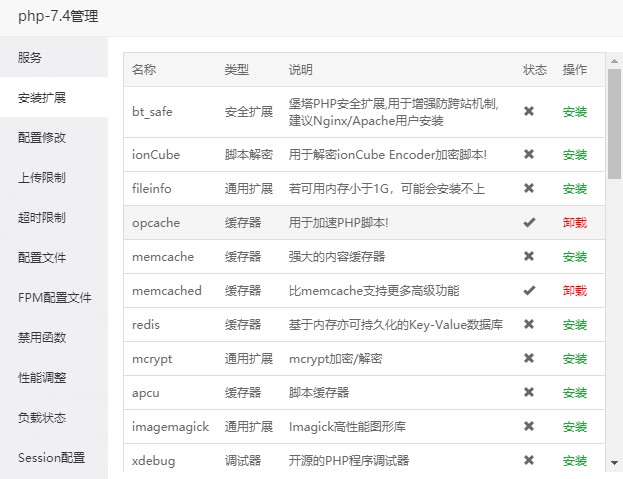Click the redis X status icon
Screen dimensions: 623x479
point(529,324)
